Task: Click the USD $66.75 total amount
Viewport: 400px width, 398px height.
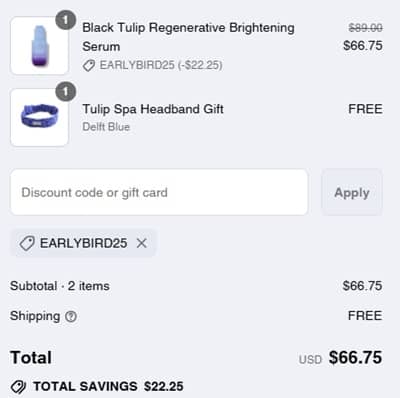Action: click(x=340, y=358)
